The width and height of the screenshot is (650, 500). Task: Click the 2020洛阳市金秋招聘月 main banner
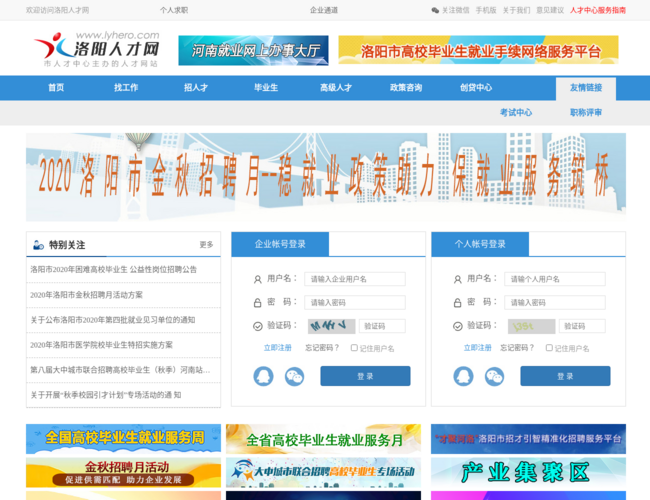pyautogui.click(x=326, y=177)
